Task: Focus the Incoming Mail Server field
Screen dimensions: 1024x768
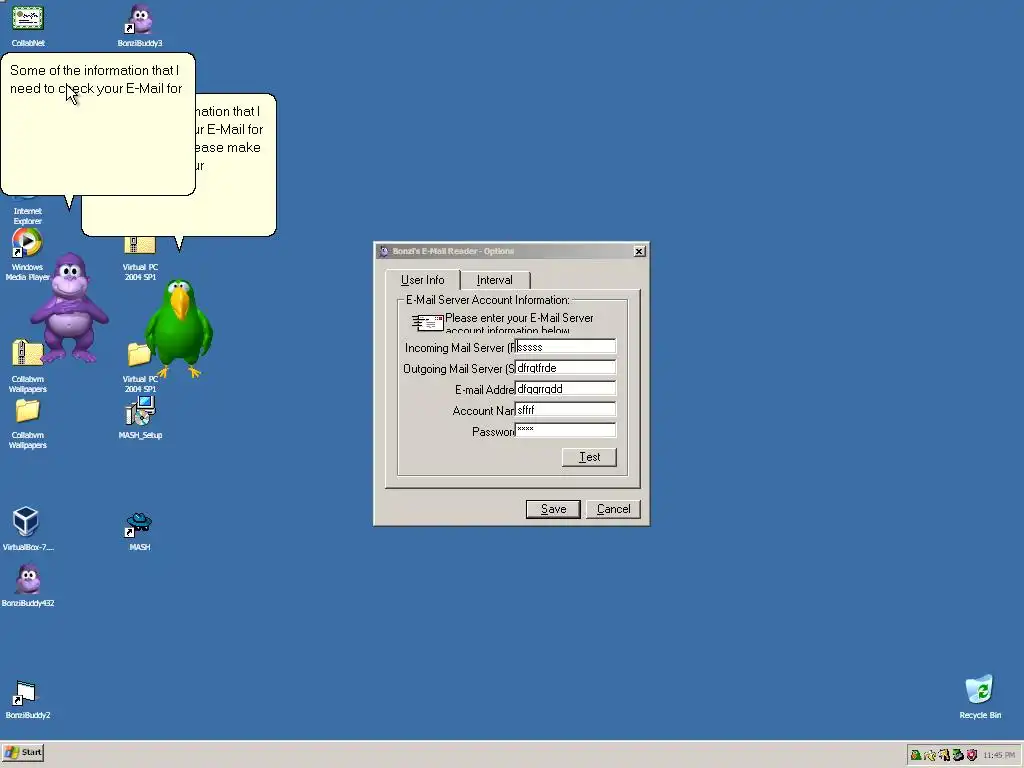Action: [565, 347]
